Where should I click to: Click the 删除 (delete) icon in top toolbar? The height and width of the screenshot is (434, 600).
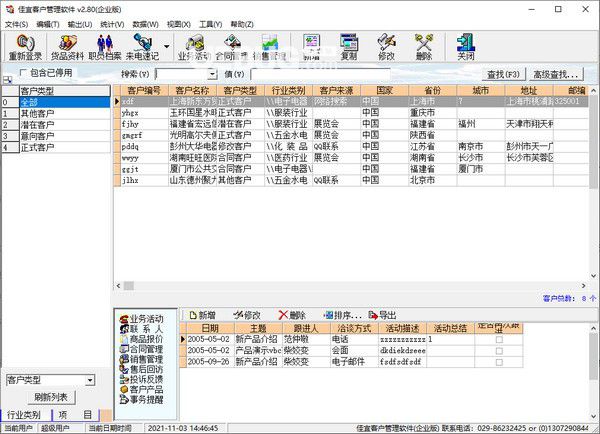[x=424, y=47]
